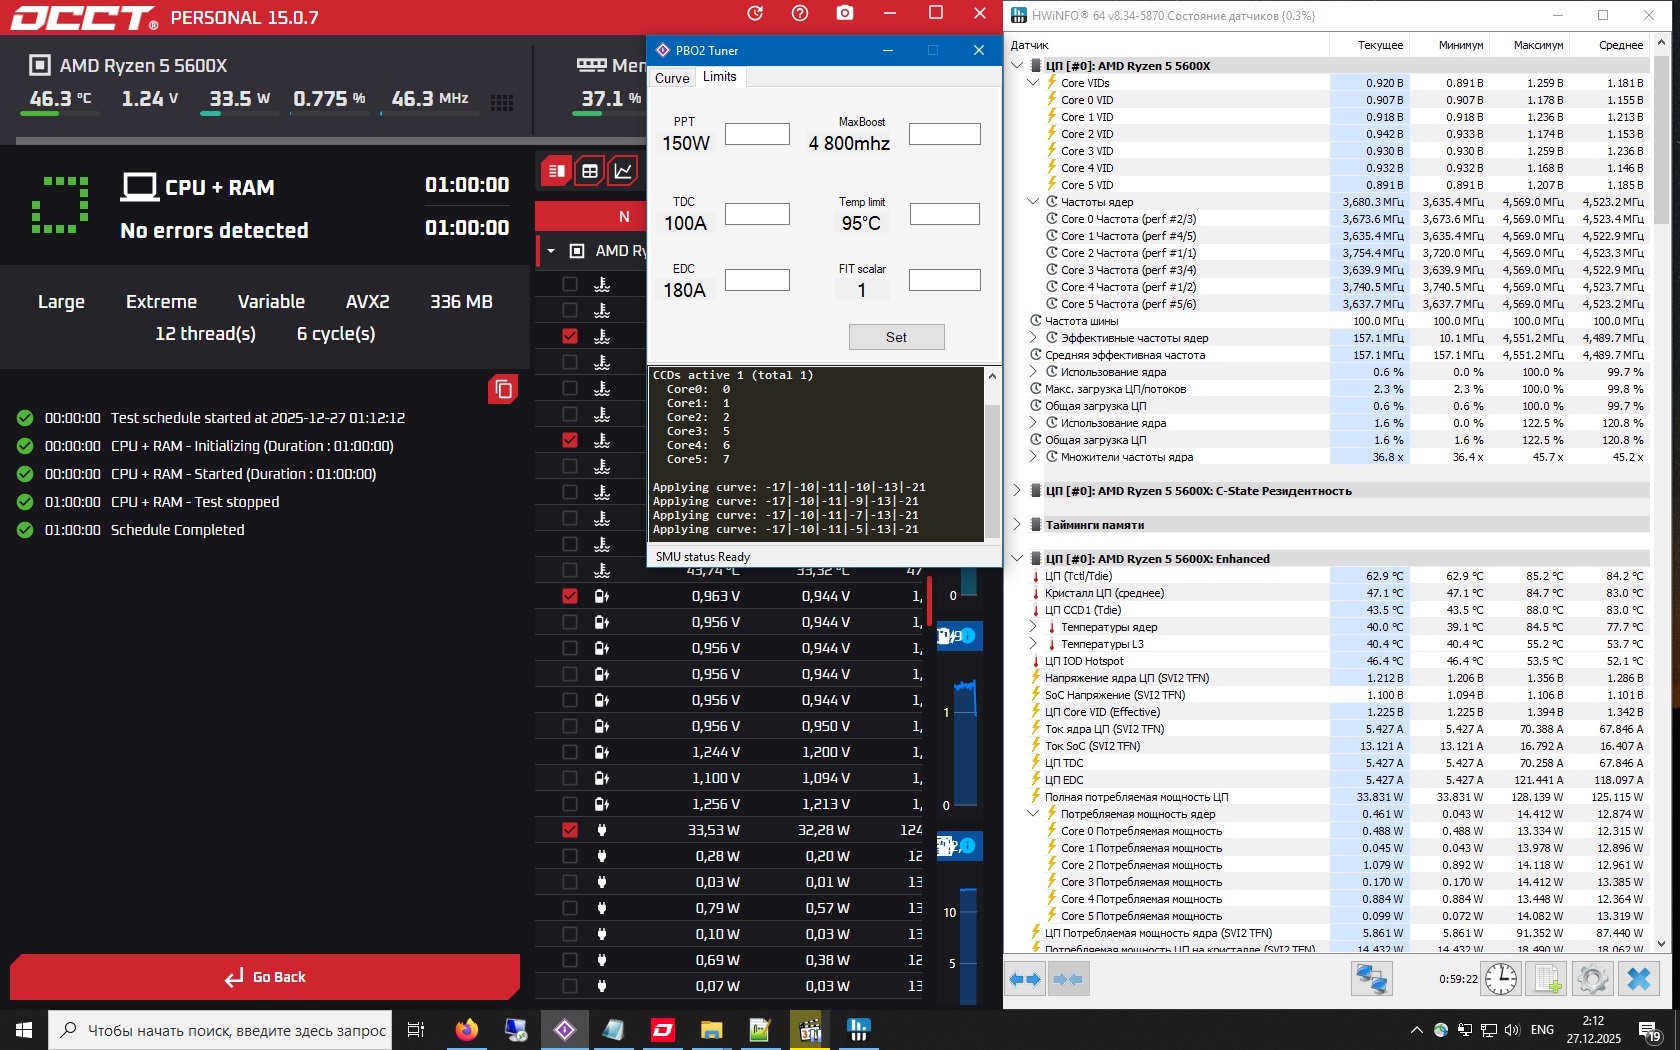
Task: Check the 1,244 V sensor row in OCCT
Action: [x=570, y=752]
